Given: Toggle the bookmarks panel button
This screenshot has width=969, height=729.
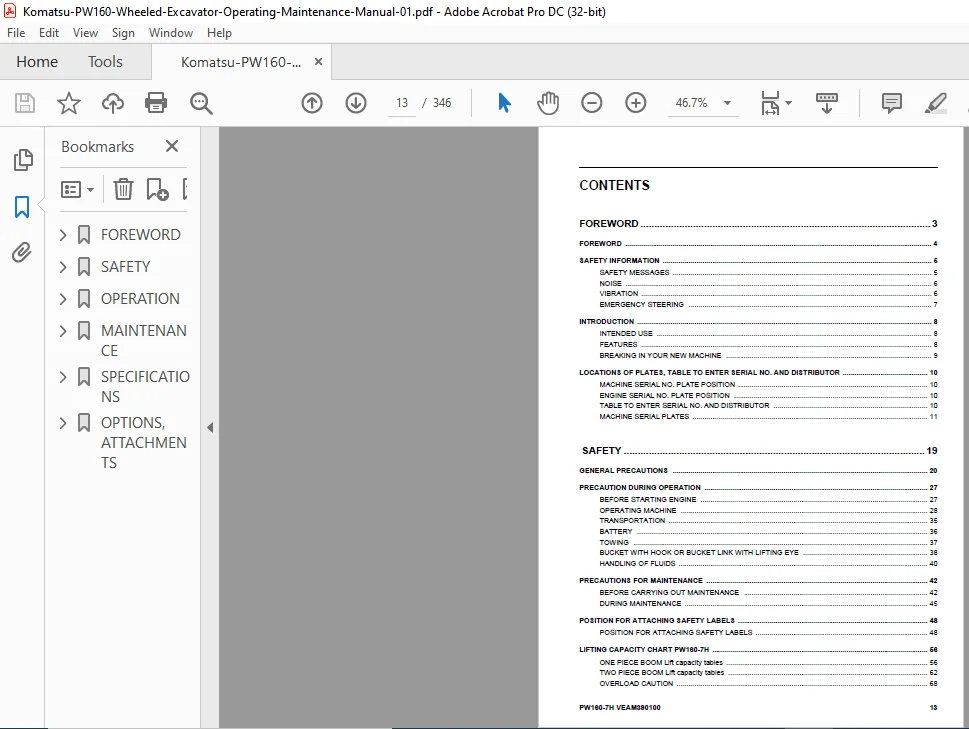Looking at the screenshot, I should tap(22, 207).
